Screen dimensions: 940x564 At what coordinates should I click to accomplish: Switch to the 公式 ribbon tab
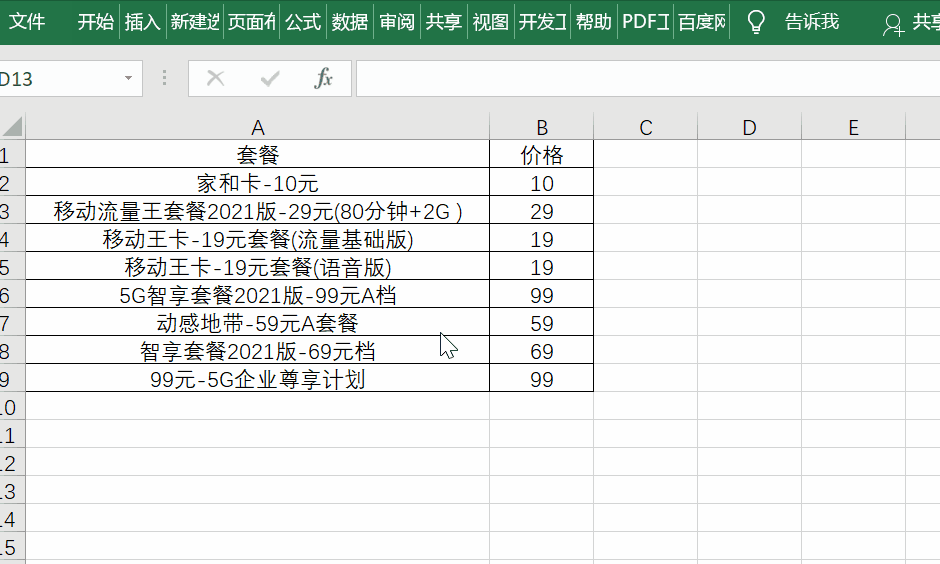[303, 22]
